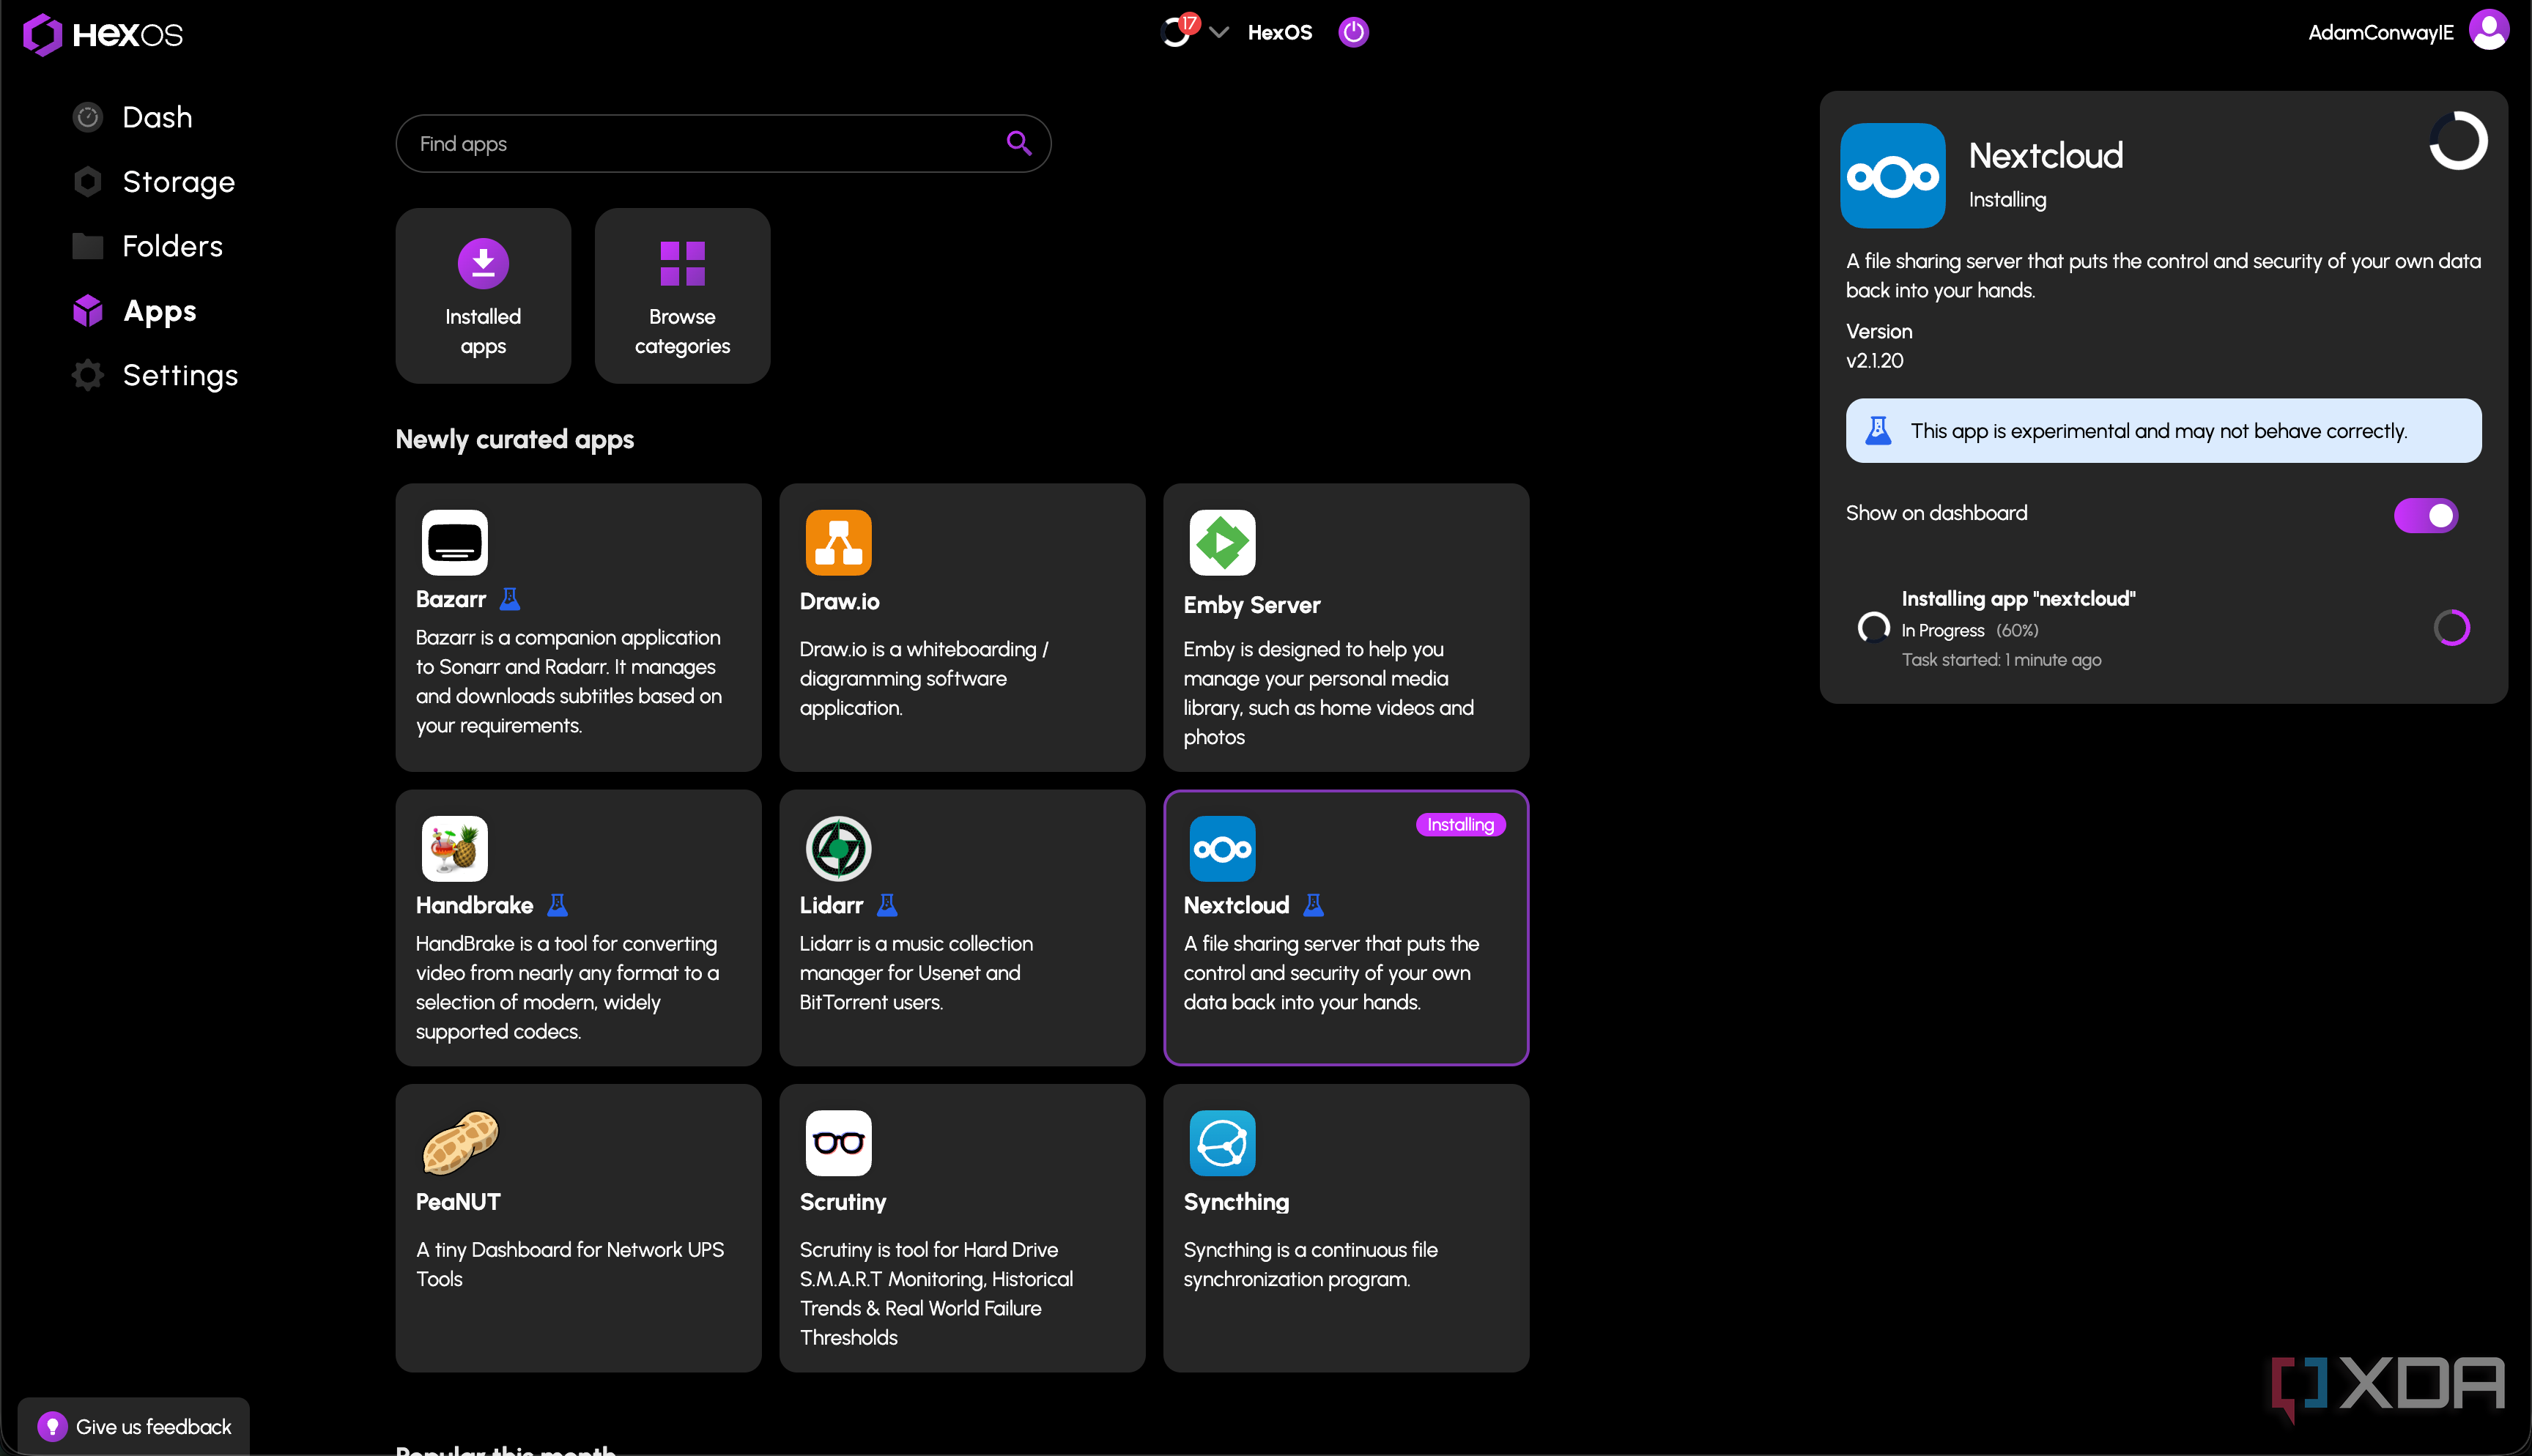Screen dimensions: 2532x1456
Task: Click Newly curated apps heading
Action: coord(514,440)
